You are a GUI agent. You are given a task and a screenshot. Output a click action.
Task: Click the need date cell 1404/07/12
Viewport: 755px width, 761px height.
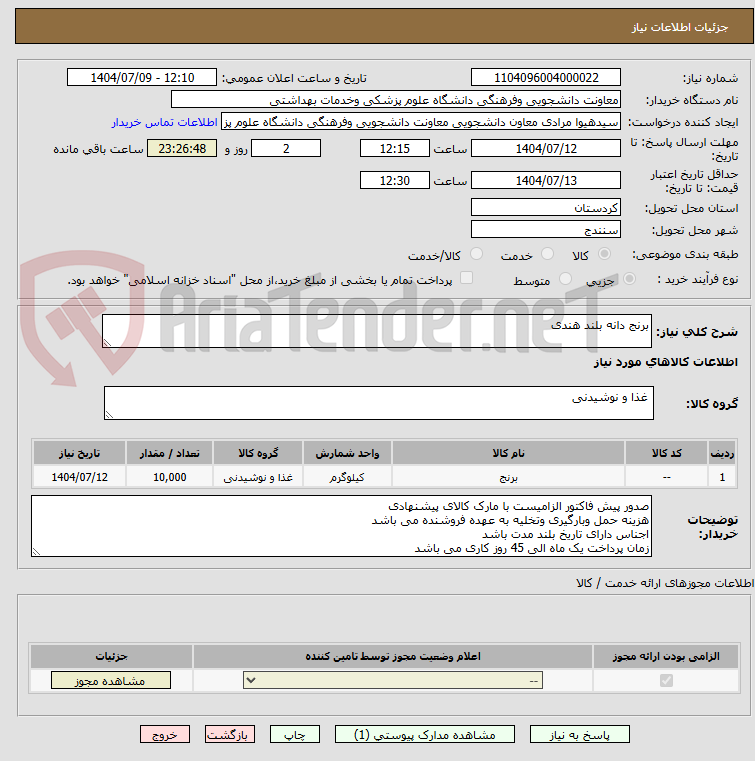[x=80, y=477]
